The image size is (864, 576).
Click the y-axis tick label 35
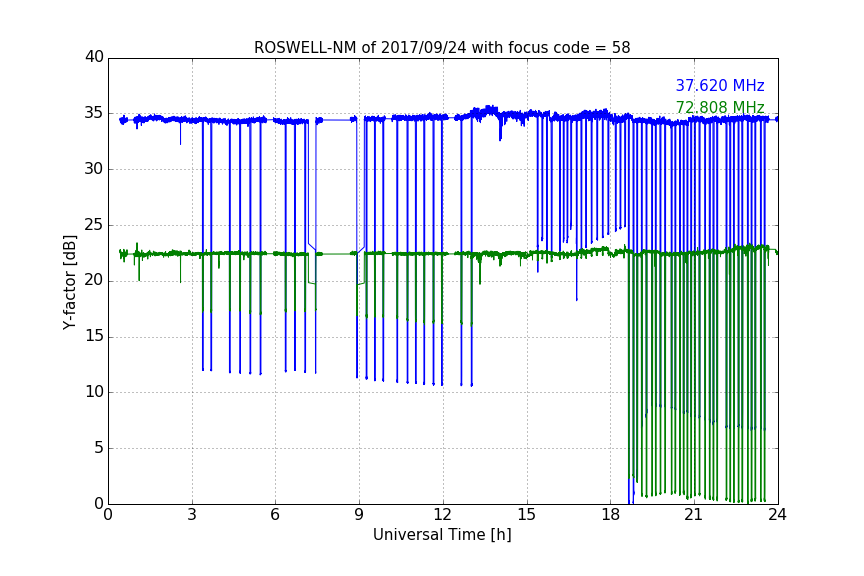94,113
